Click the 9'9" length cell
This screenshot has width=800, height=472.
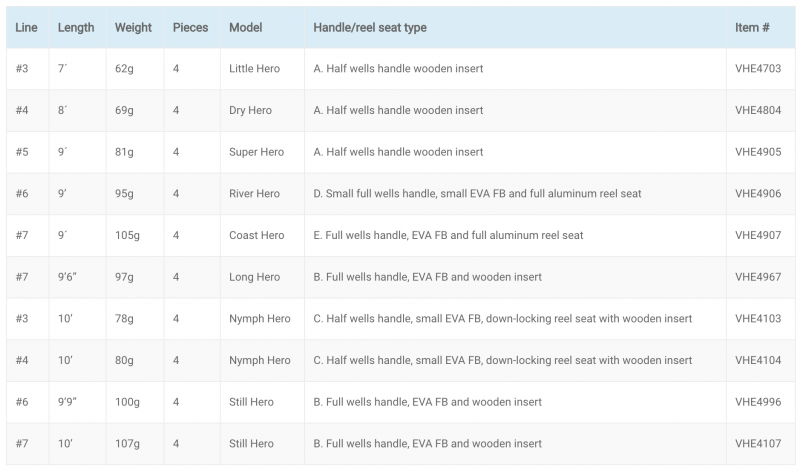pos(67,402)
